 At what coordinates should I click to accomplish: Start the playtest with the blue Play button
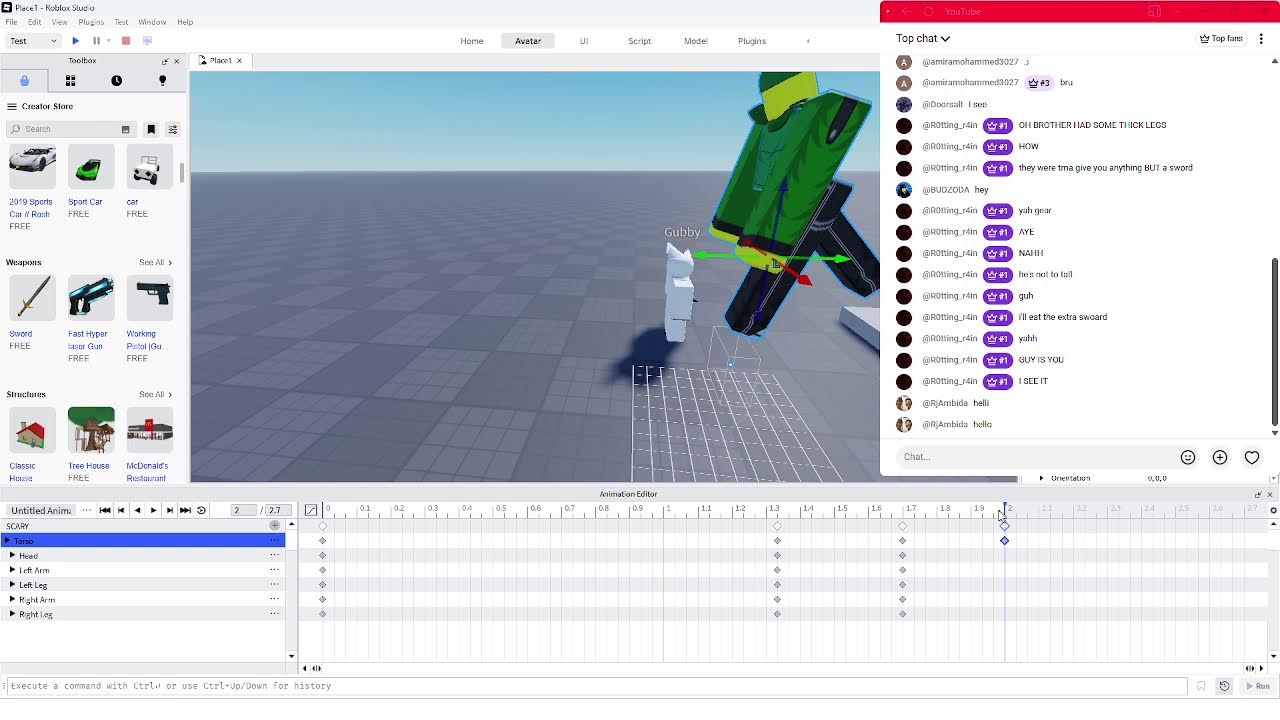[75, 41]
